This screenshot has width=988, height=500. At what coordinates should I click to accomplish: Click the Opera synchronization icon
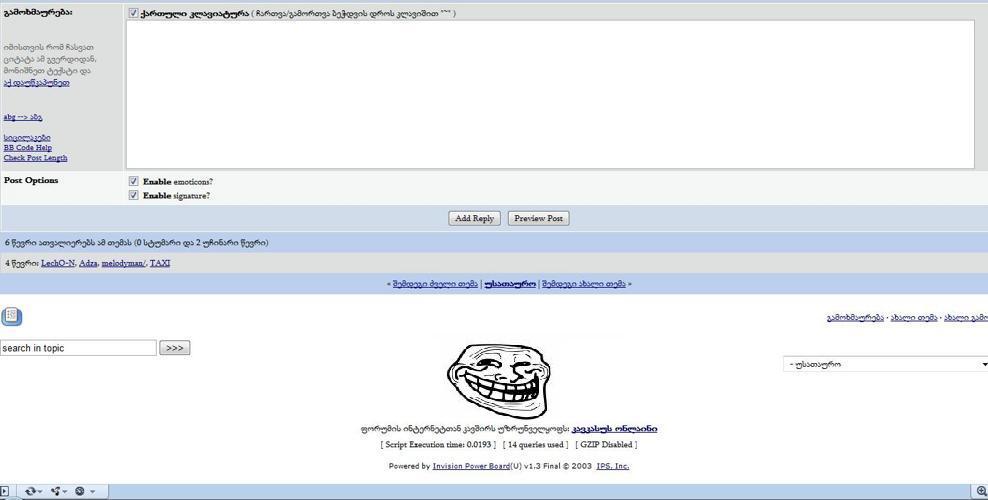pos(30,491)
